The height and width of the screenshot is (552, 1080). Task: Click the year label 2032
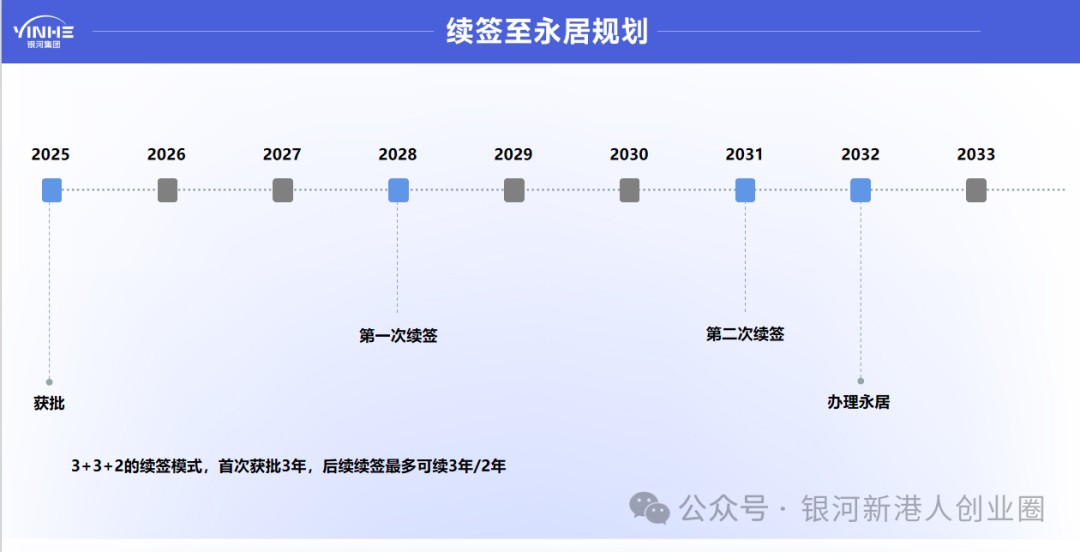click(x=860, y=154)
